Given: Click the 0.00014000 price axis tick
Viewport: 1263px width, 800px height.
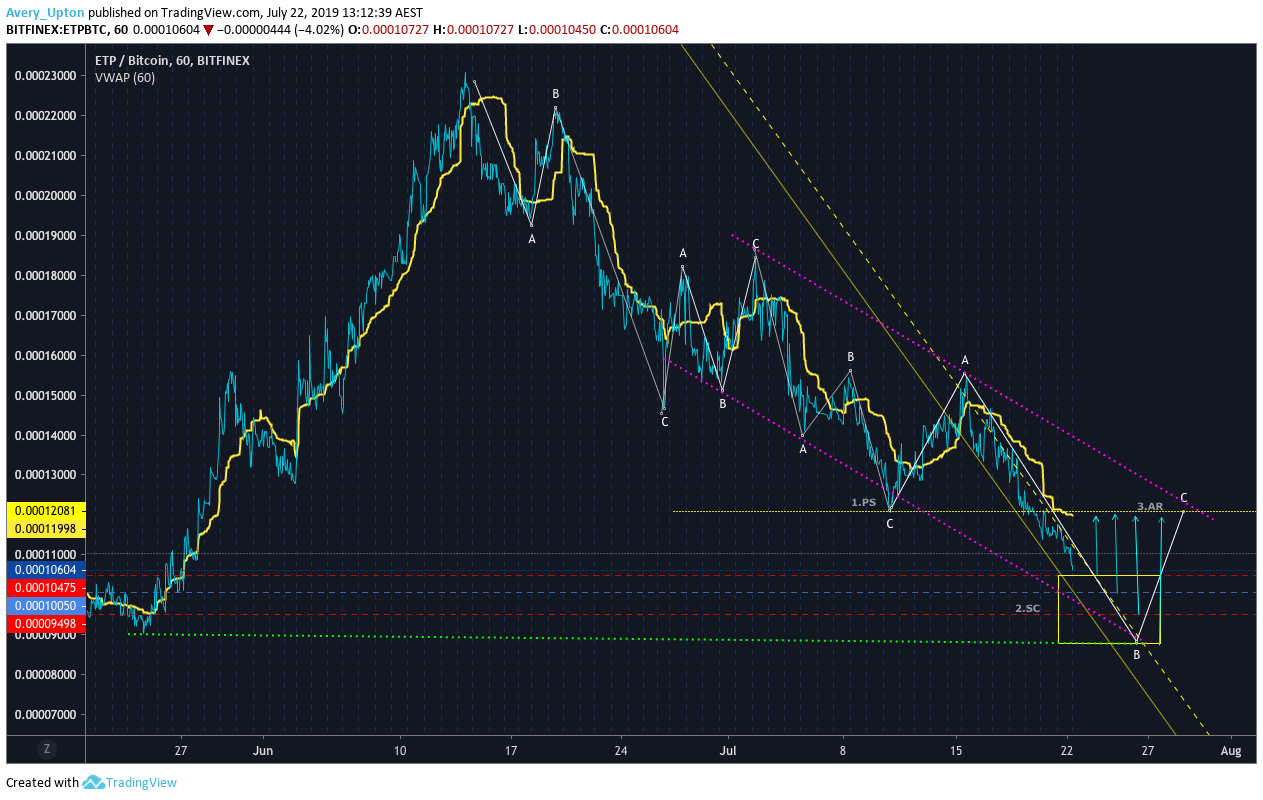Looking at the screenshot, I should [x=46, y=436].
